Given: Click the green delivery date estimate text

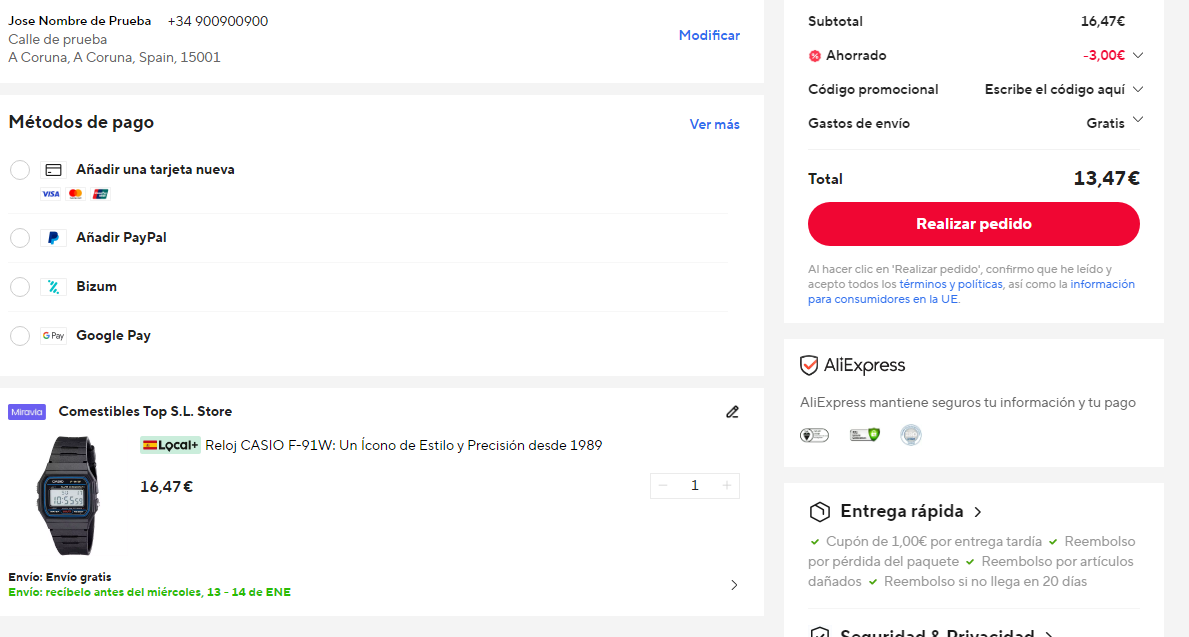Looking at the screenshot, I should [149, 592].
